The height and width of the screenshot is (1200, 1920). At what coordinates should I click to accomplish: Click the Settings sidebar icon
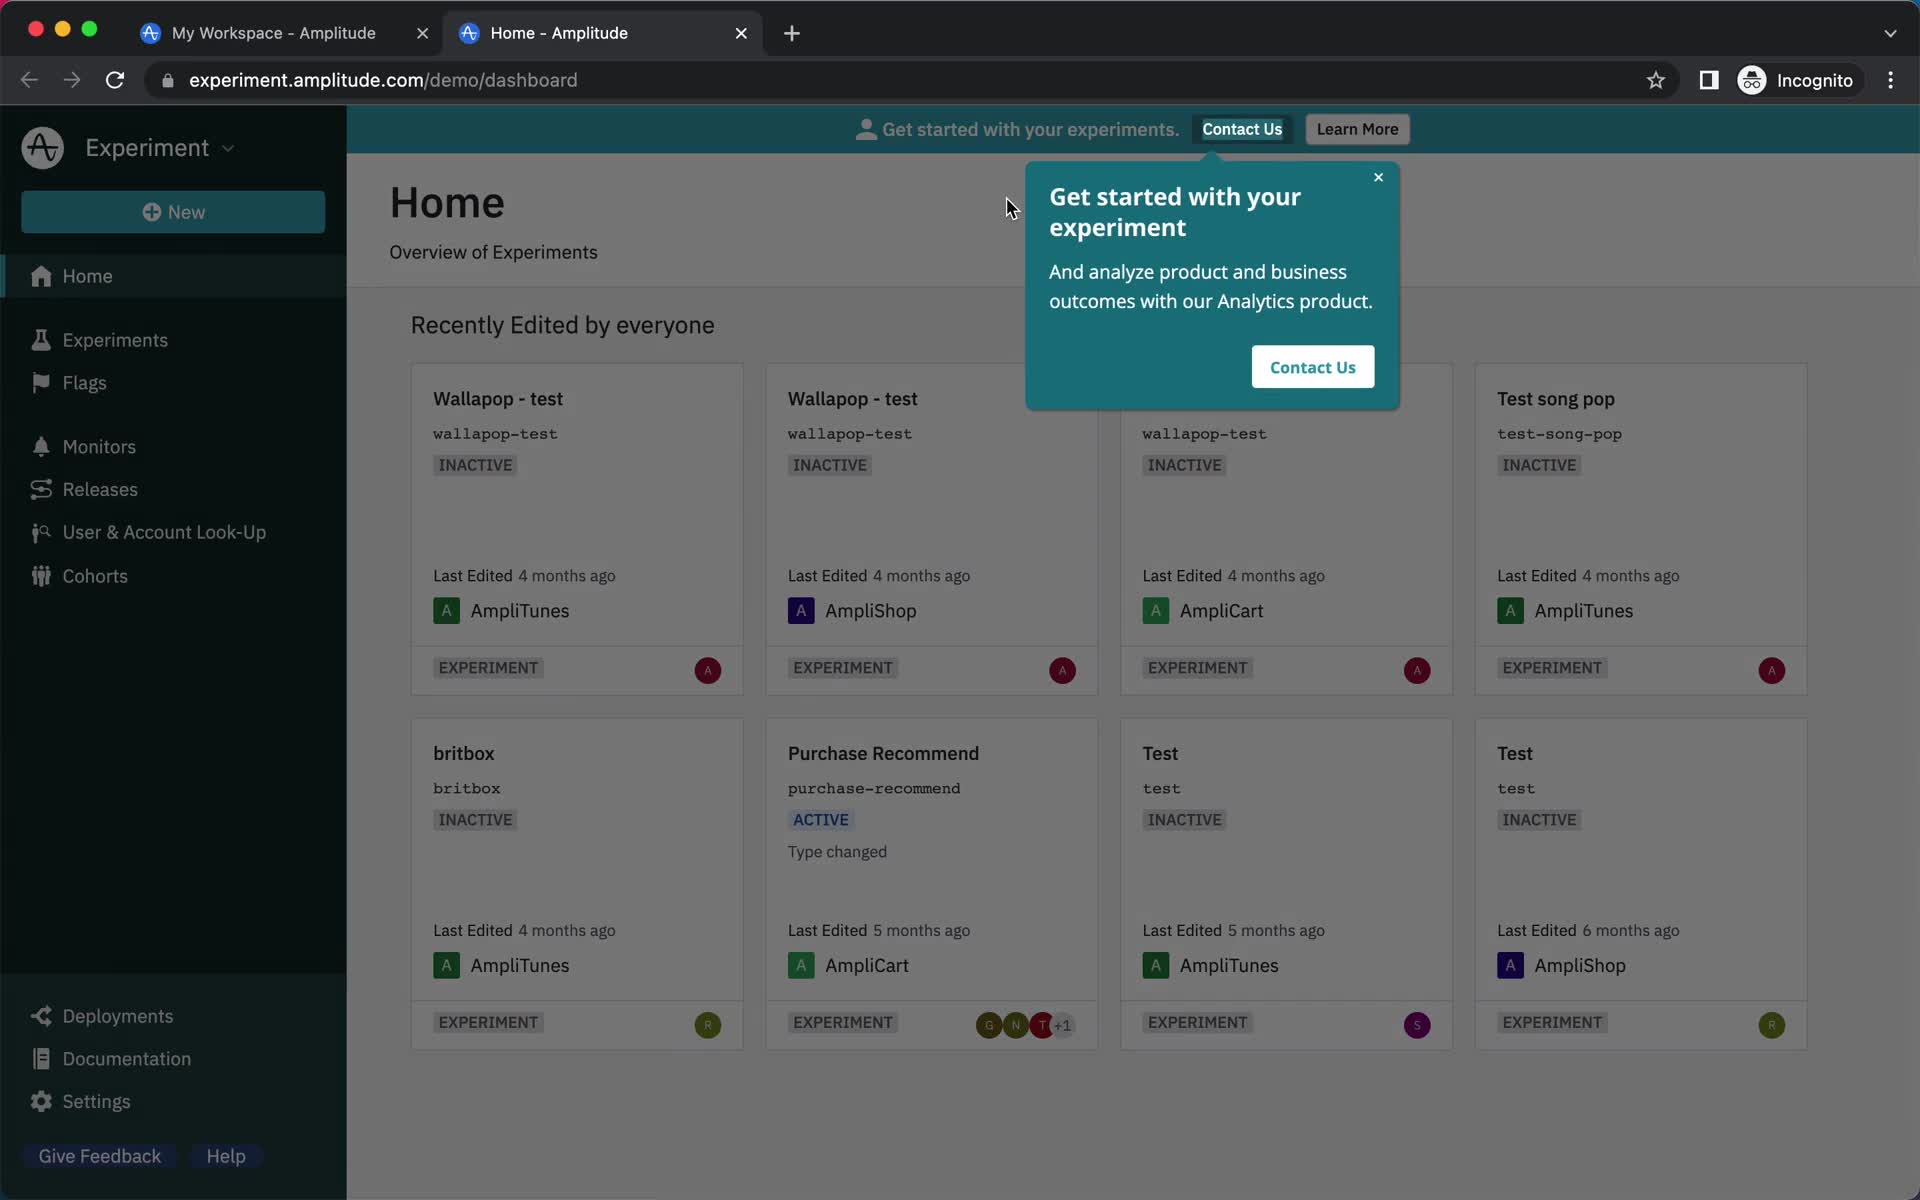(x=40, y=1103)
